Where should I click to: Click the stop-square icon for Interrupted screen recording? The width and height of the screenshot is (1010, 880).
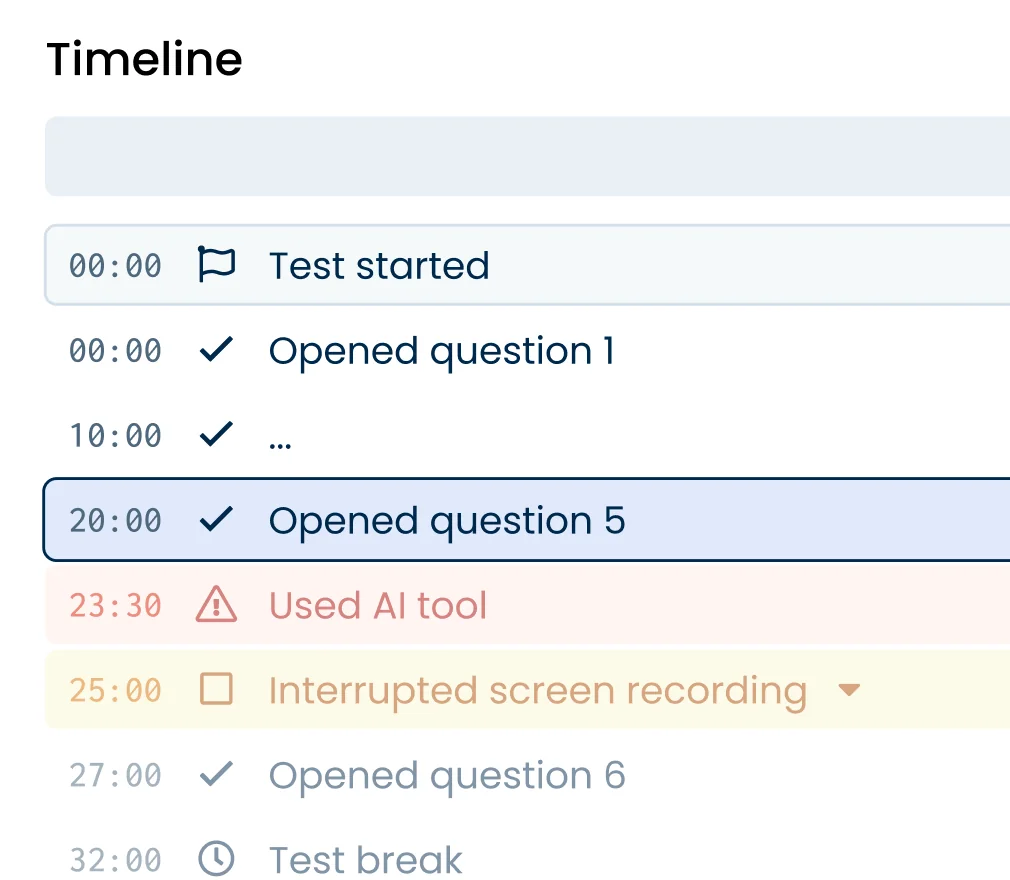pyautogui.click(x=216, y=690)
